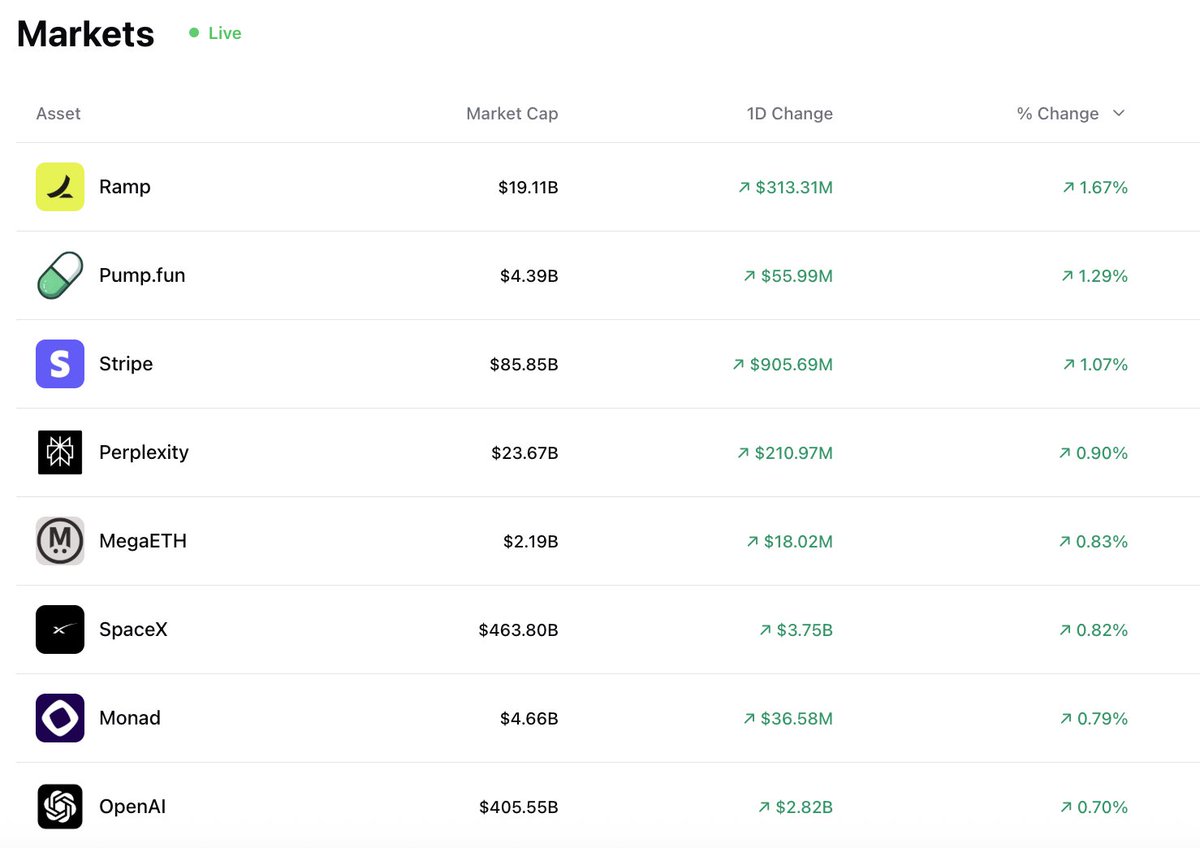Click OpenAI 1D change $2.82B
This screenshot has height=848, width=1200.
(x=796, y=807)
